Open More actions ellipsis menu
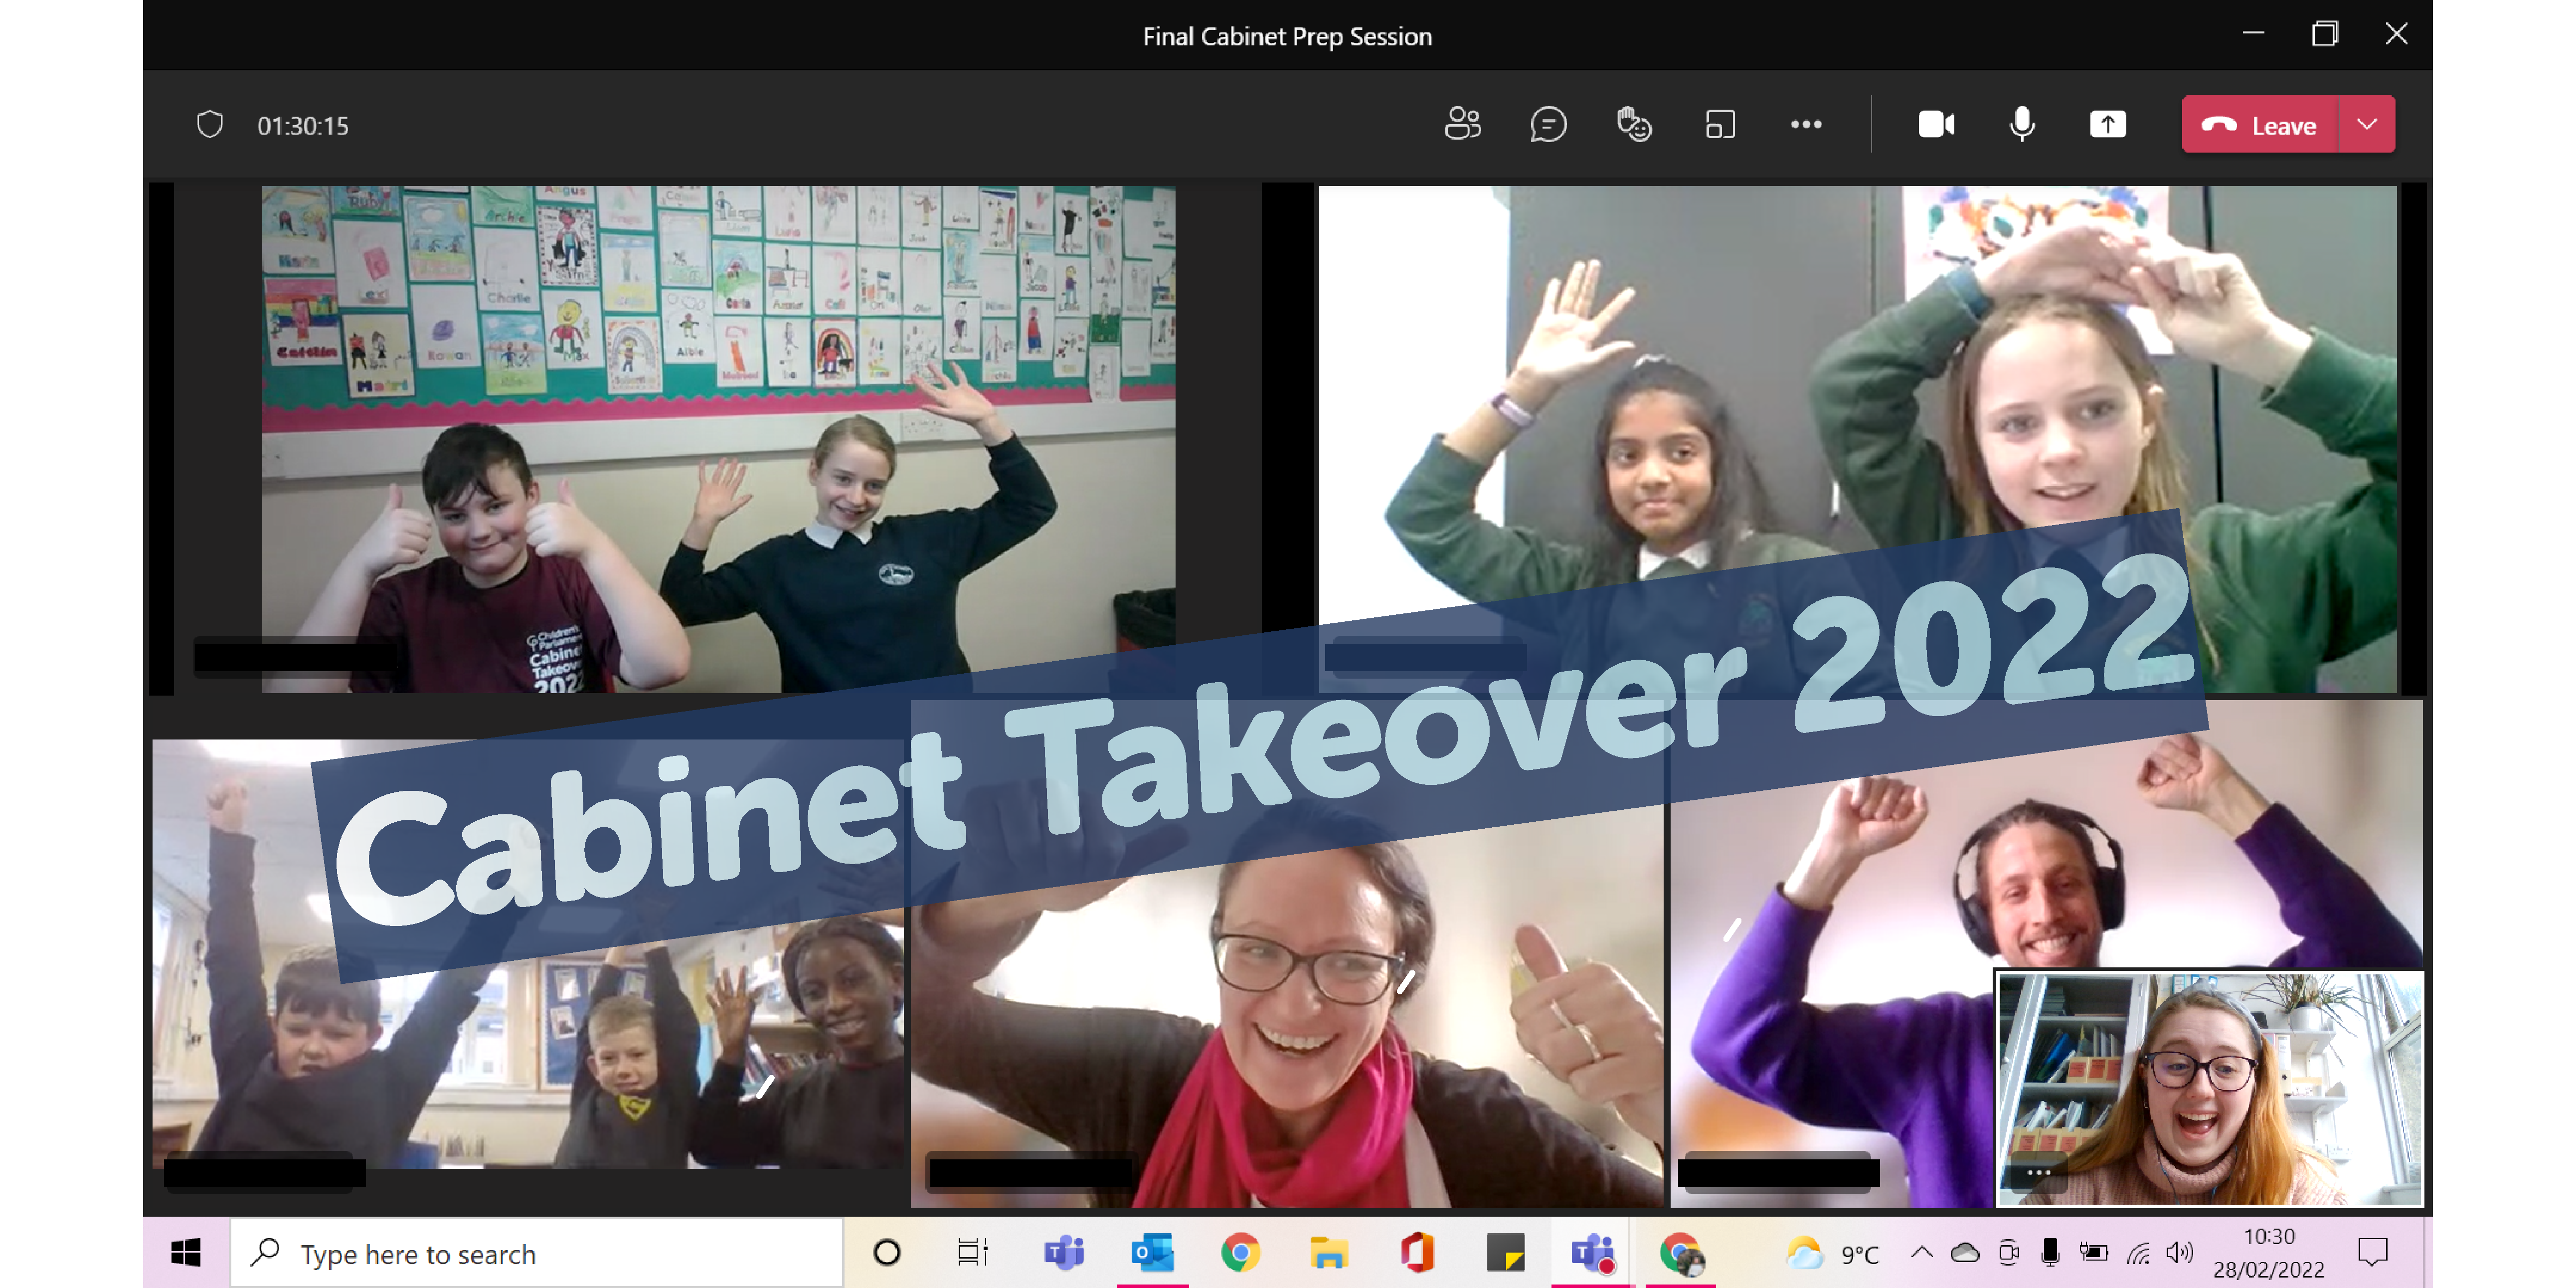This screenshot has height=1288, width=2576. [1806, 125]
